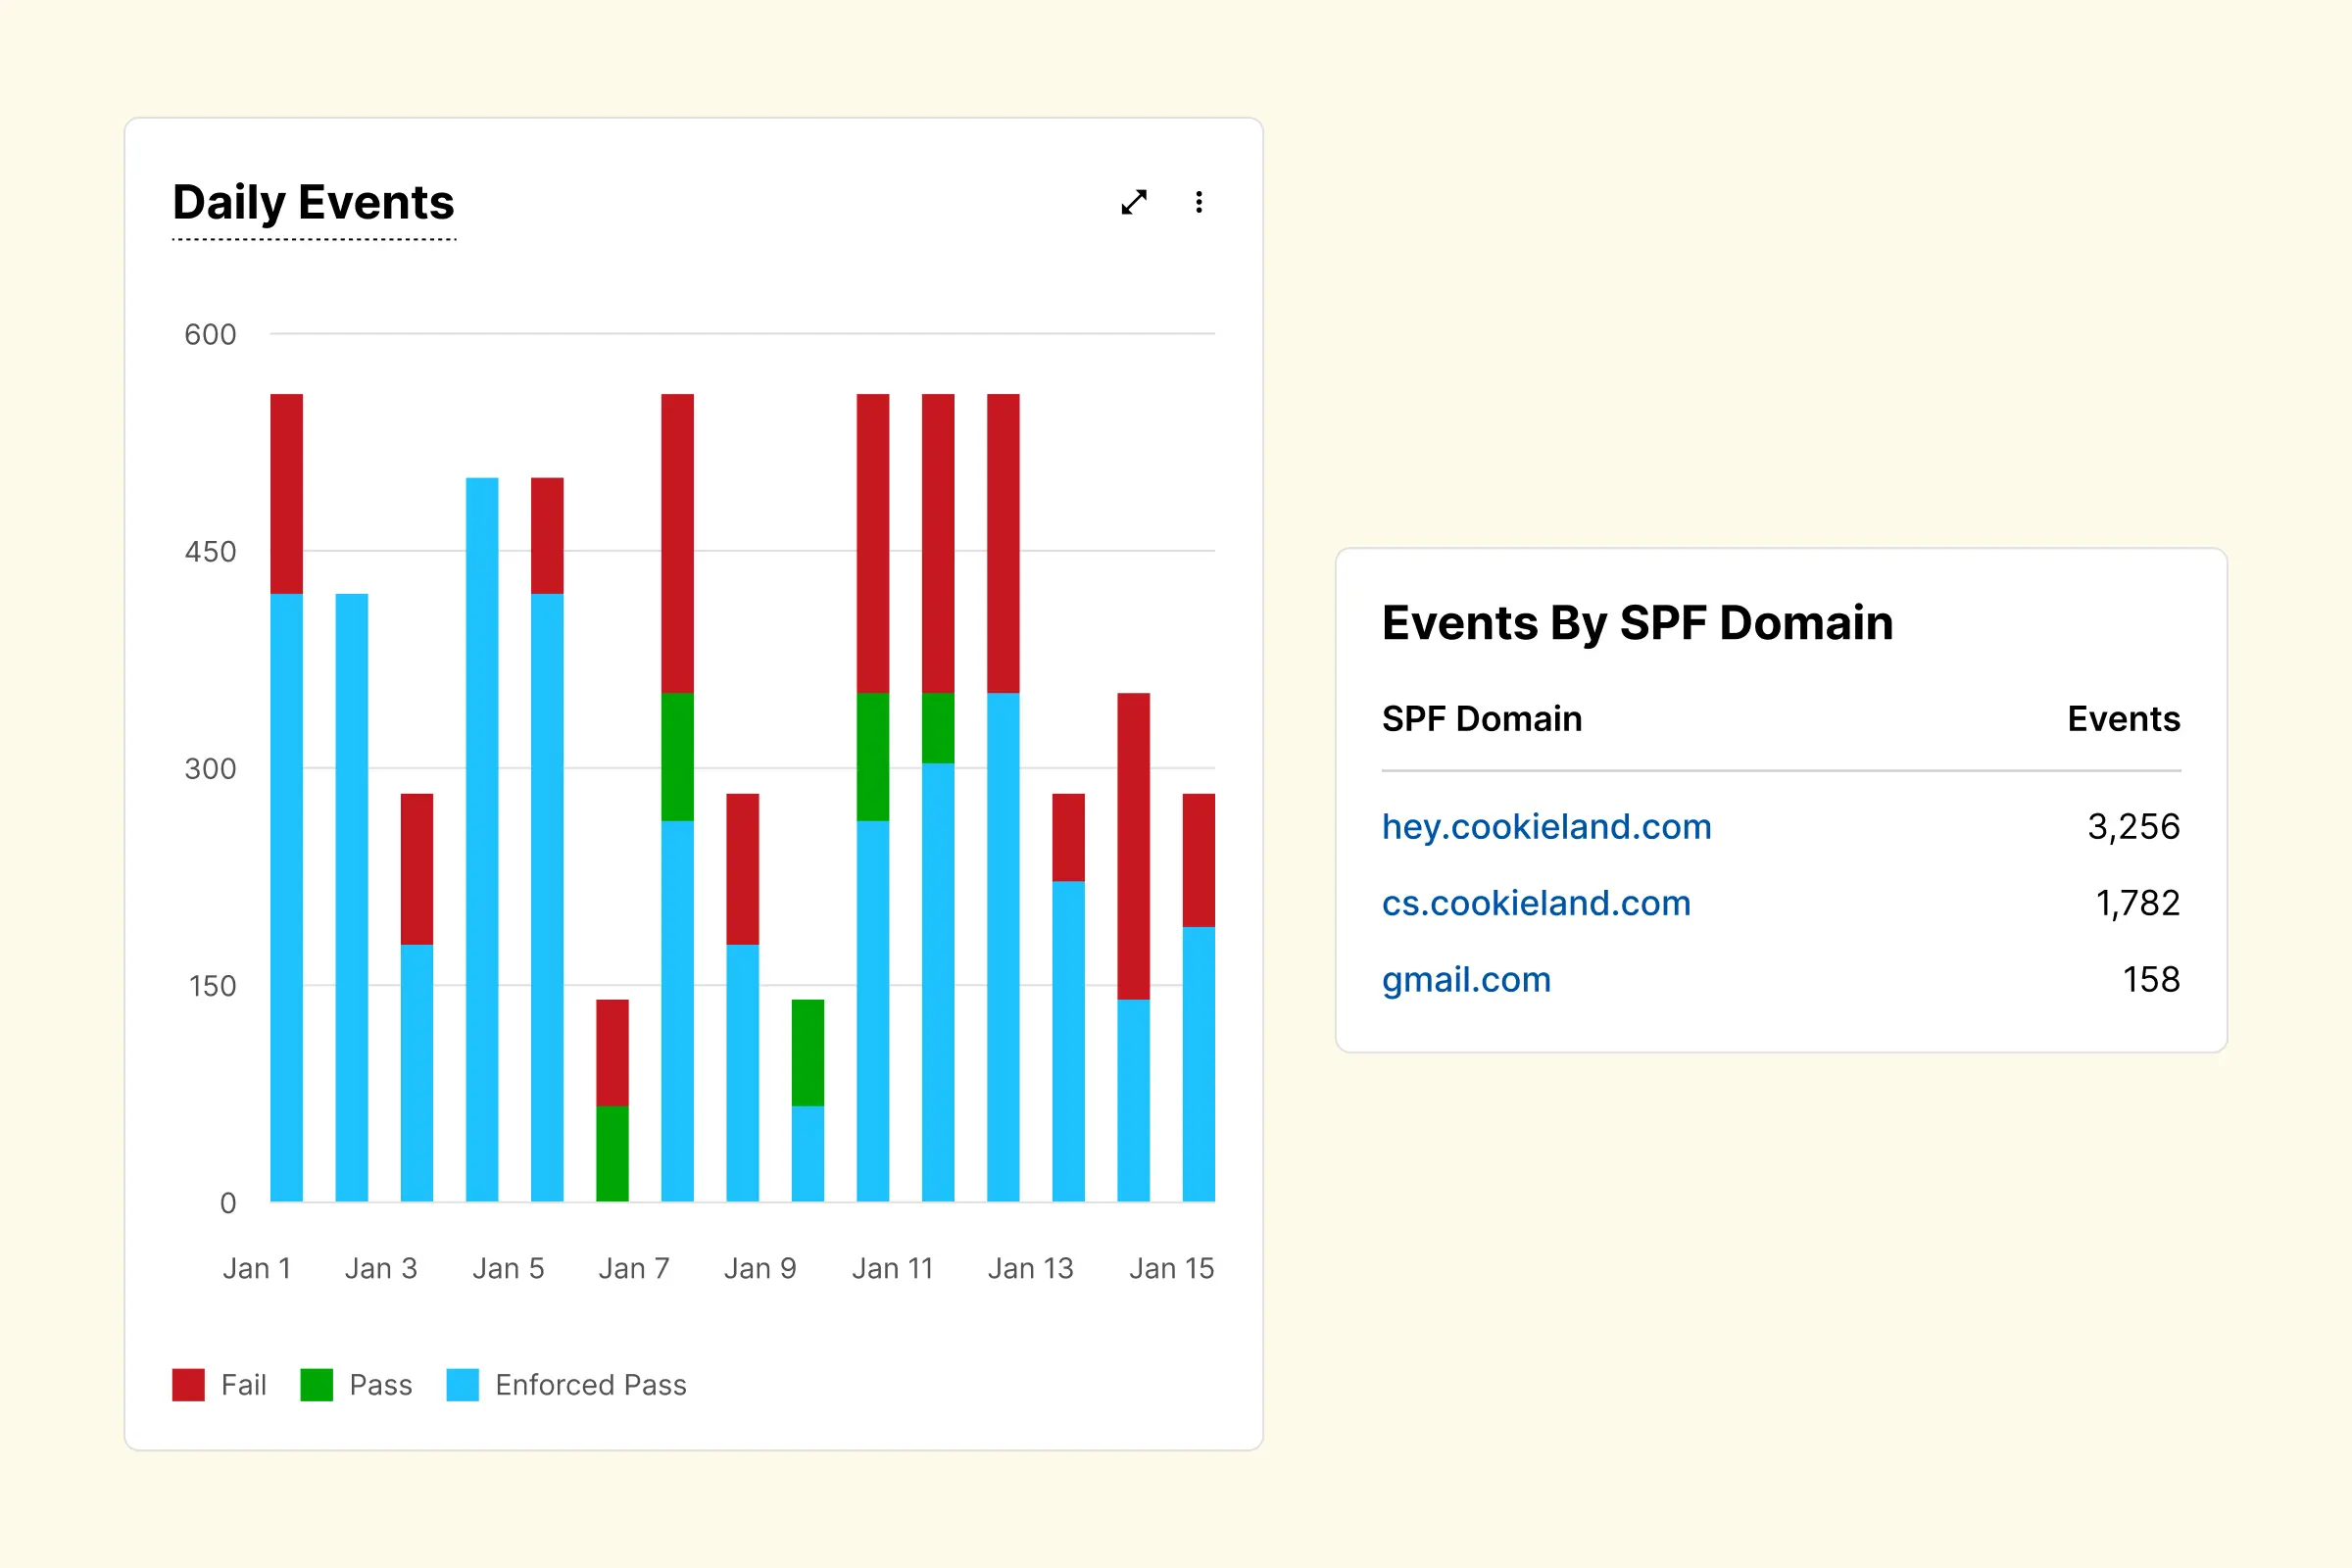Image resolution: width=2352 pixels, height=1568 pixels.
Task: Sort by the Events column header
Action: pos(2123,719)
